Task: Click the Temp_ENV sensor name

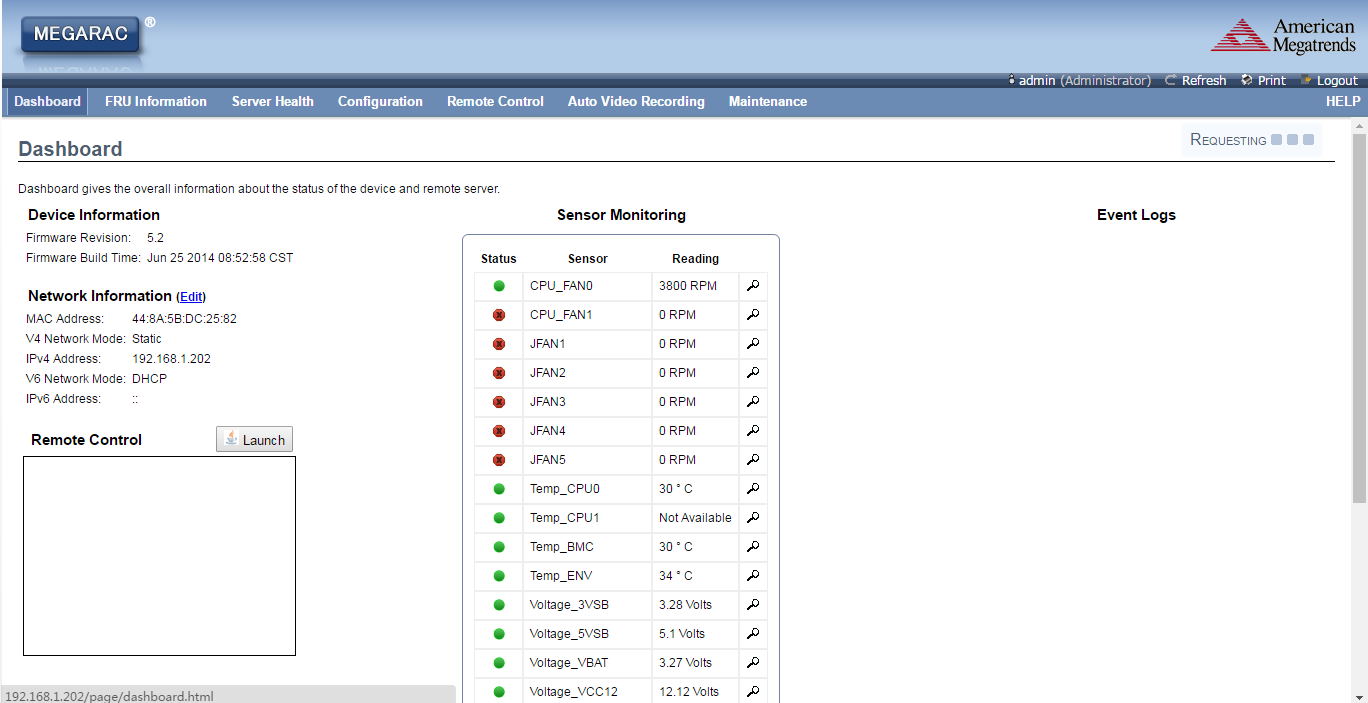Action: click(x=561, y=576)
